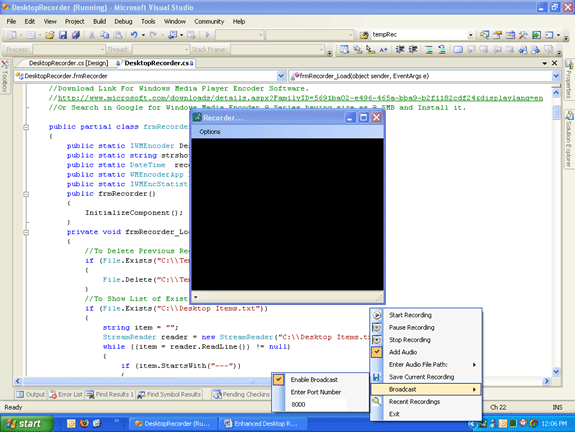Open the Community menu
This screenshot has width=575, height=432.
(x=209, y=21)
